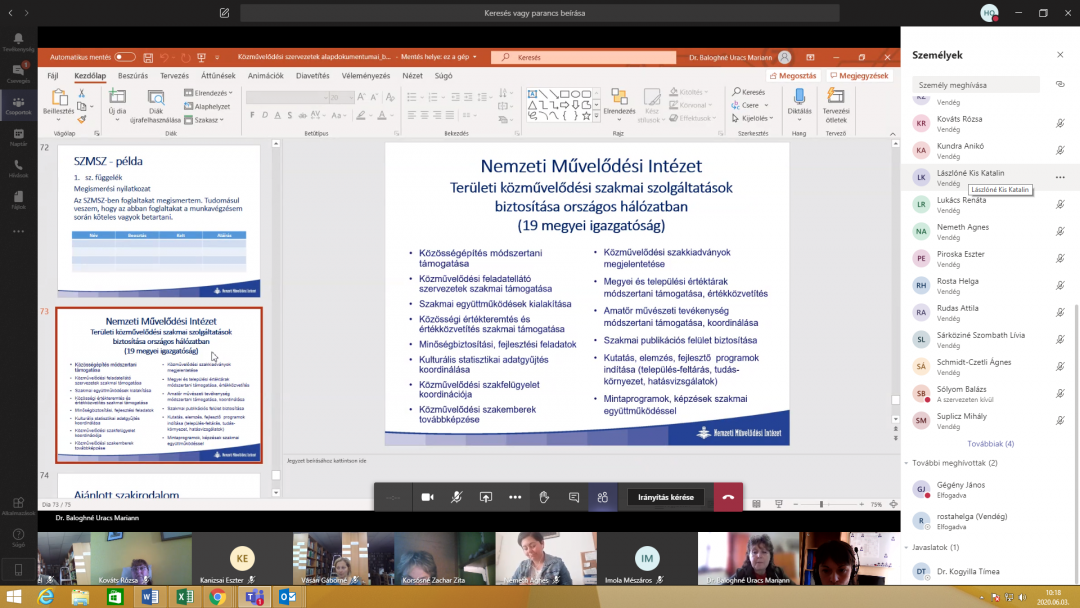The height and width of the screenshot is (608, 1080).
Task: Open the Fájl tab in PowerPoint
Action: (x=53, y=76)
